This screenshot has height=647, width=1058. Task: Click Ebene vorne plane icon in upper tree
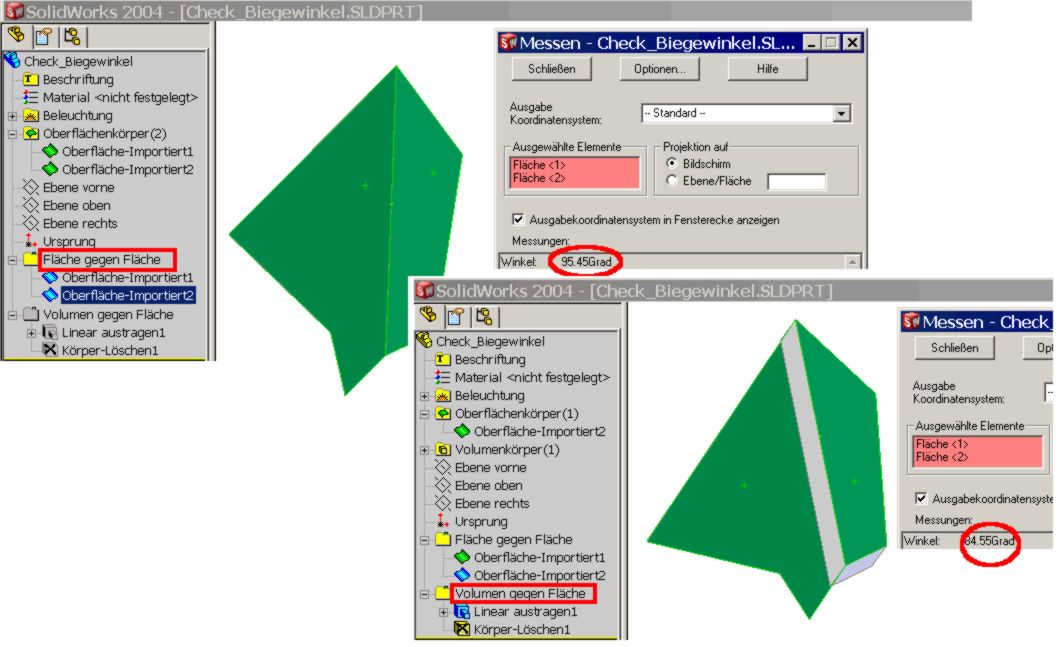tap(31, 187)
